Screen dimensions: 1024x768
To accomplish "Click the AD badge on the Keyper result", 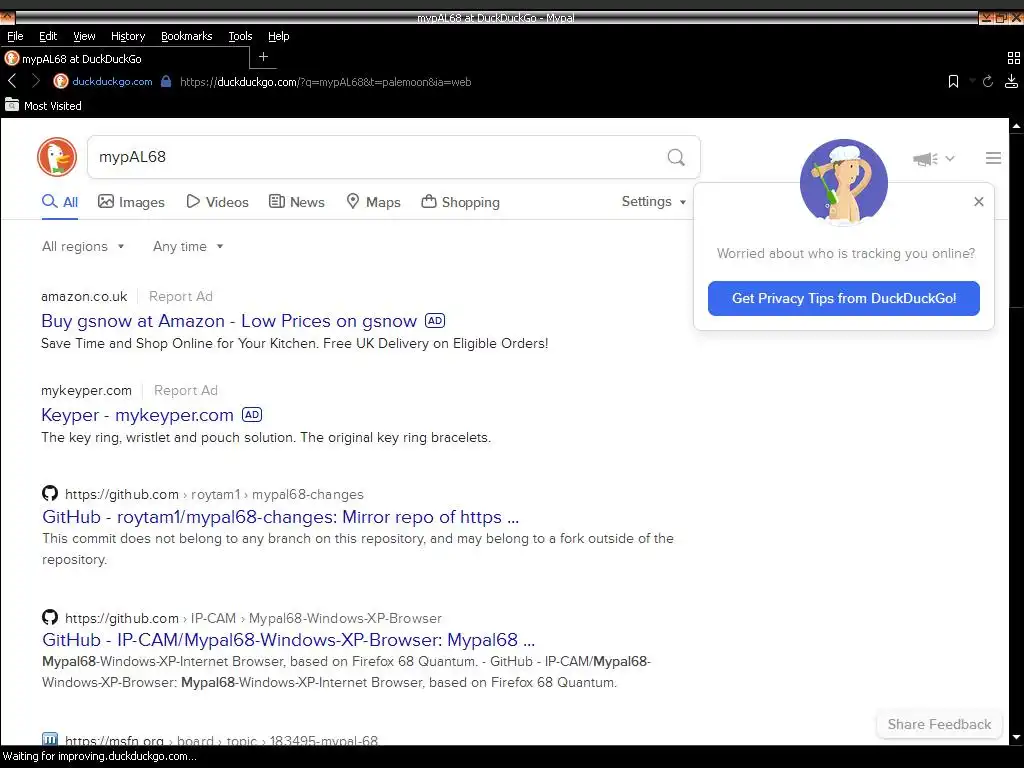I will click(252, 415).
